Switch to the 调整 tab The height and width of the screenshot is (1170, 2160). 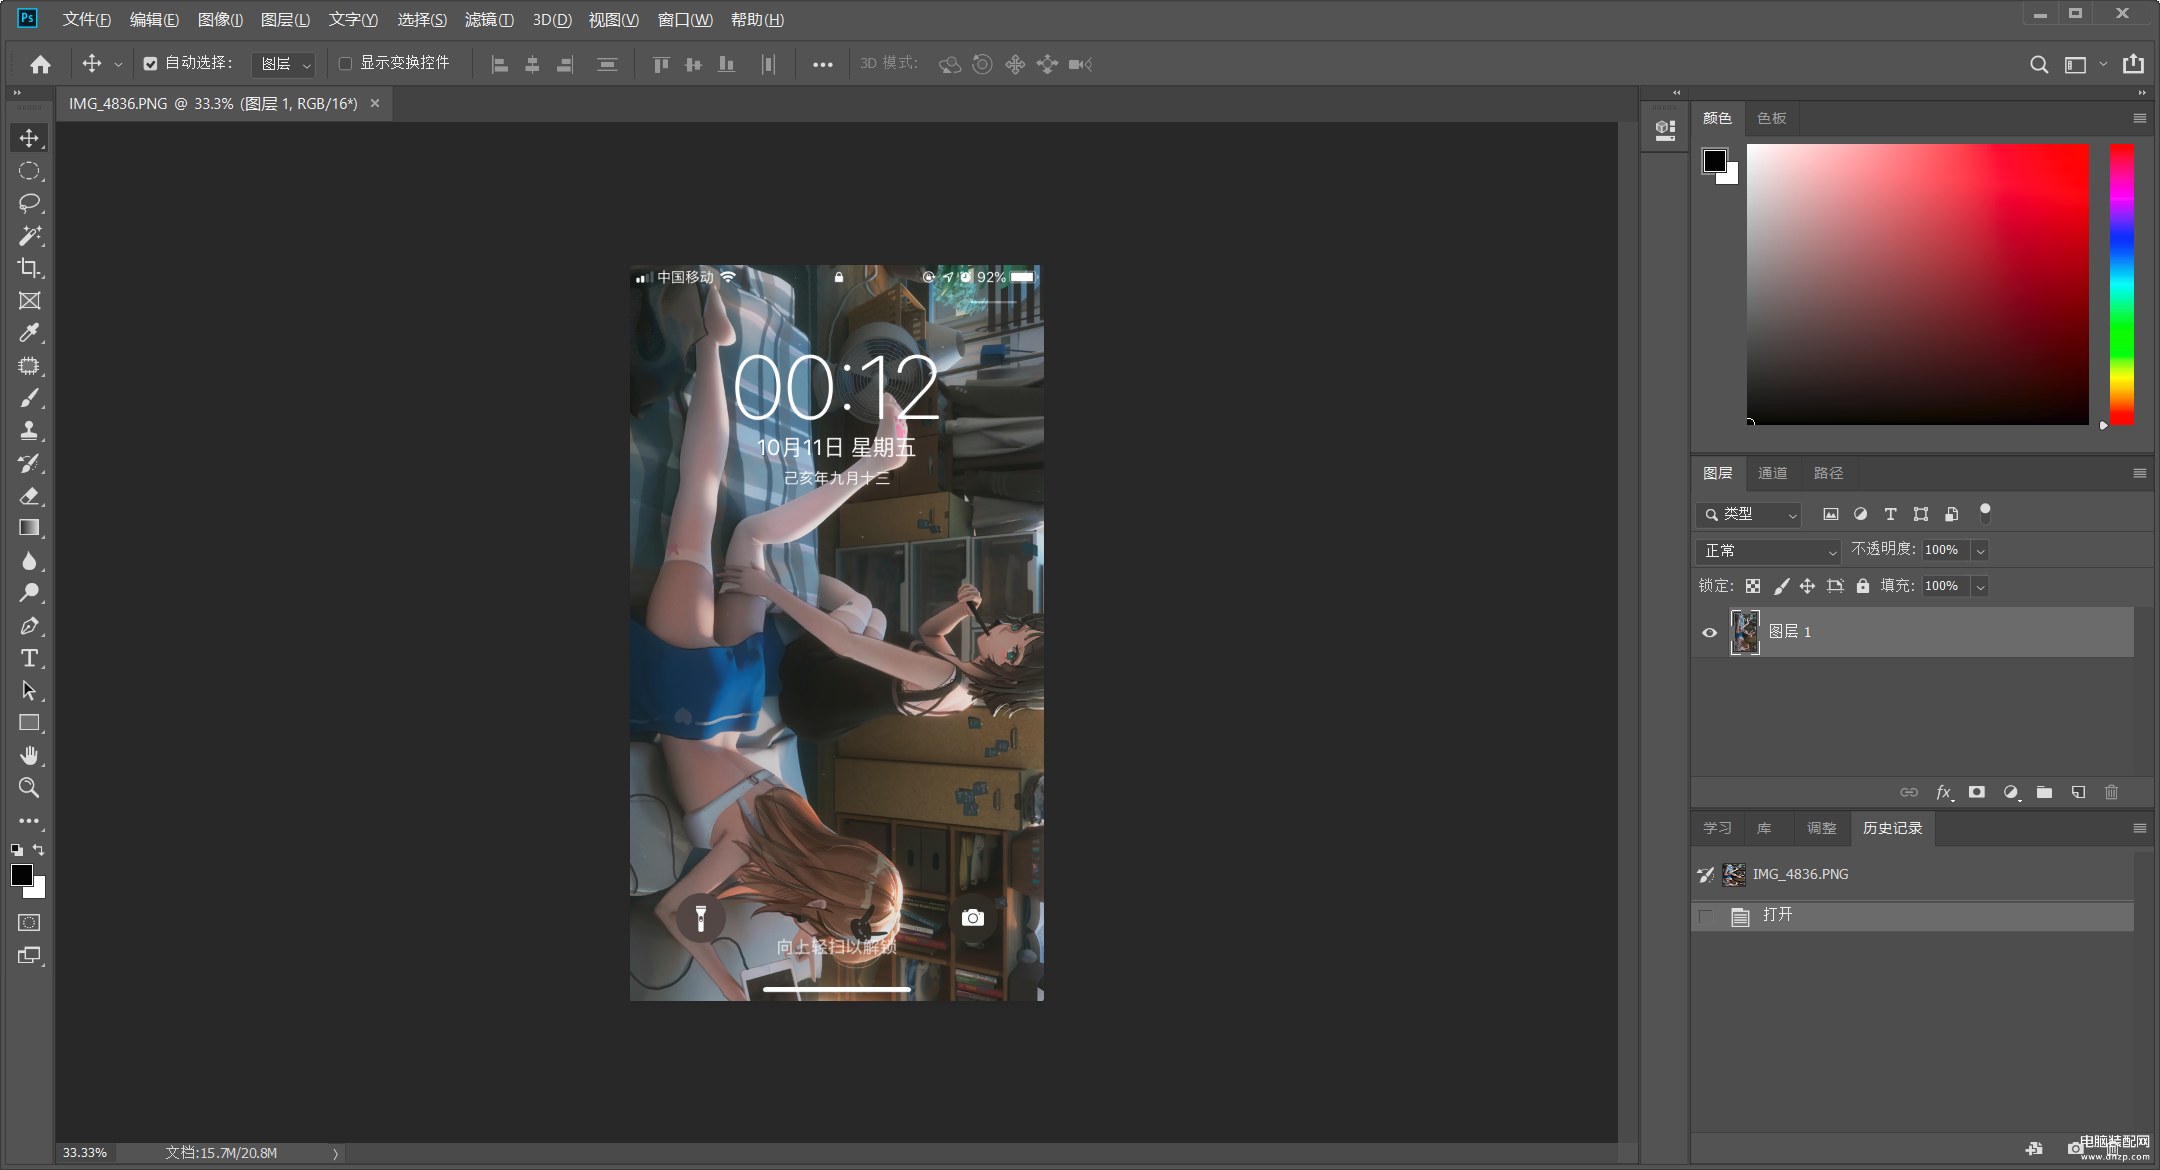coord(1821,828)
